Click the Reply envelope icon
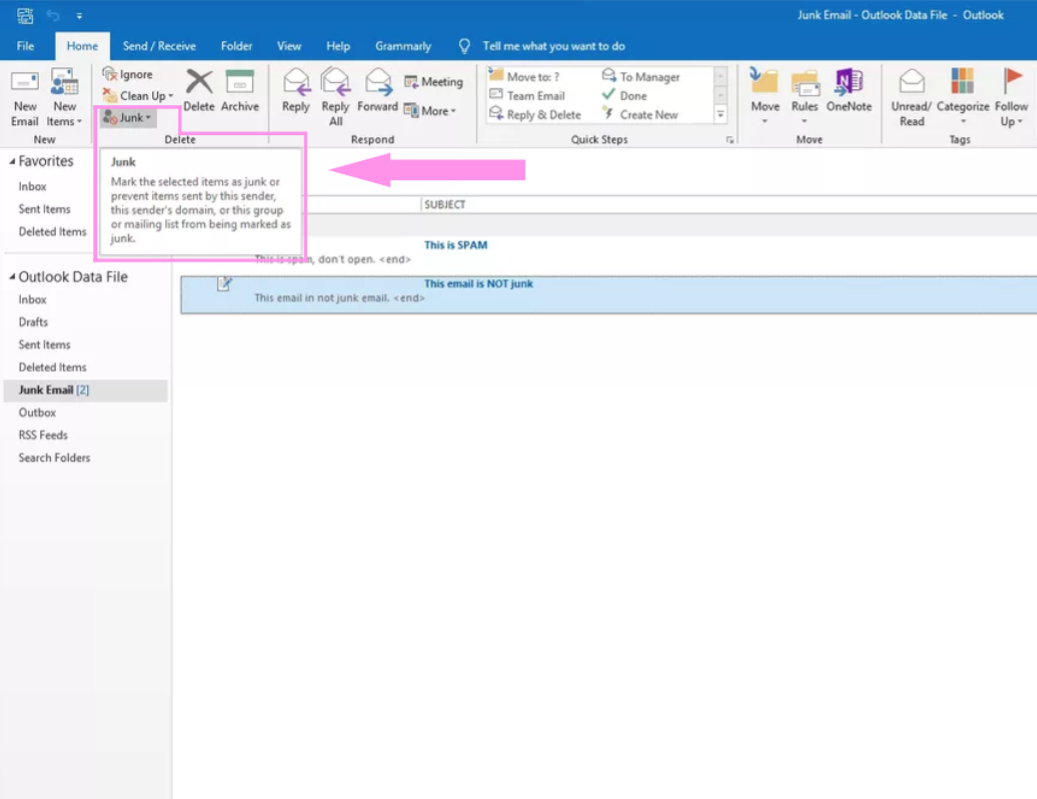Screen dimensions: 1037x799 (296, 83)
